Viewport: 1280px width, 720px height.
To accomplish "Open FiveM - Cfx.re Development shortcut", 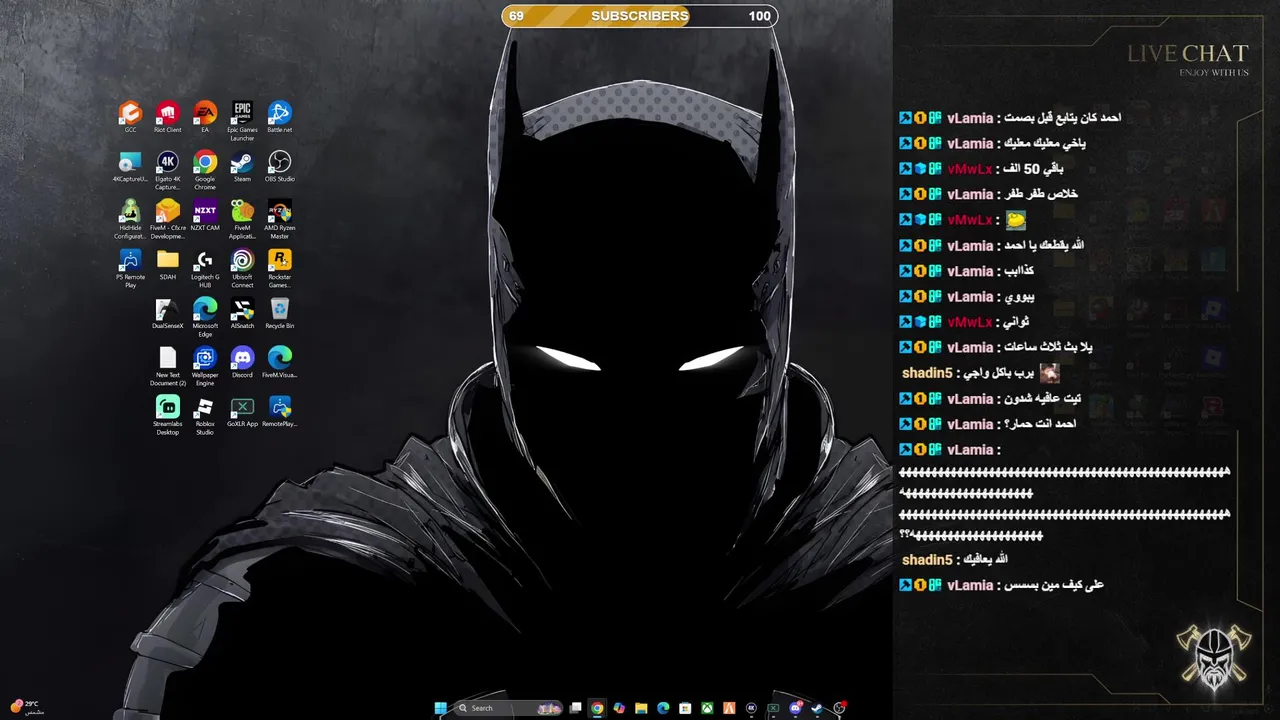I will [x=167, y=219].
